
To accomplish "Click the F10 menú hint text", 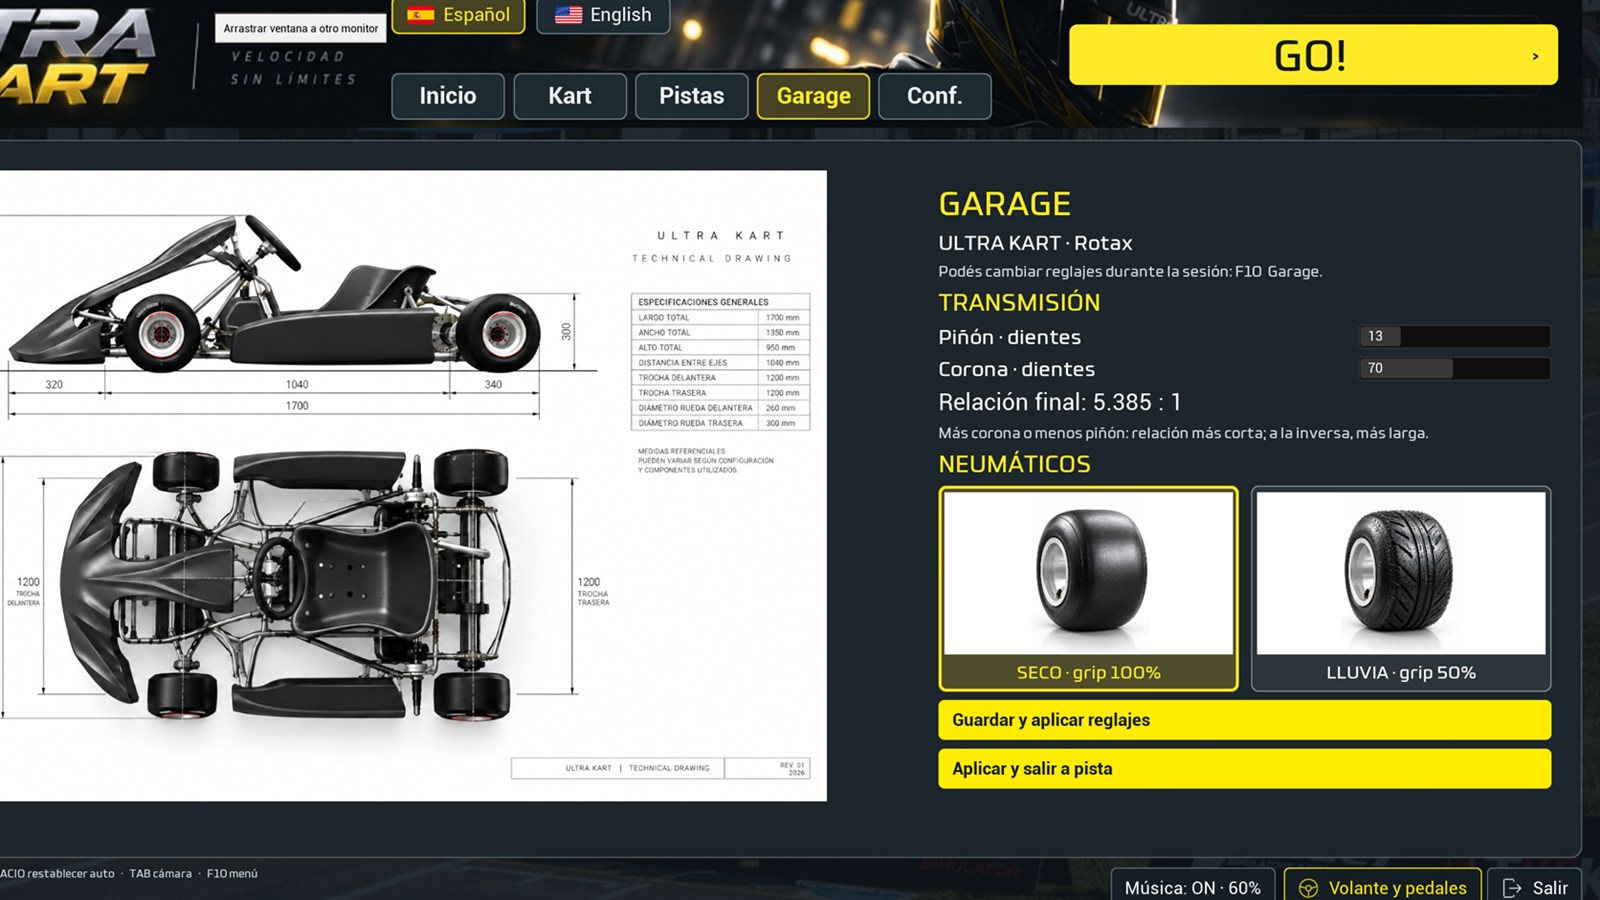I will coord(232,873).
